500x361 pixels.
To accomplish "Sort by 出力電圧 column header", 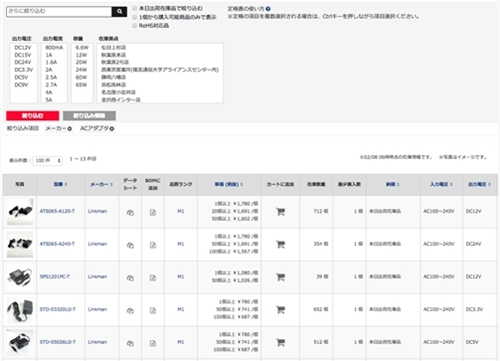I will [x=479, y=184].
